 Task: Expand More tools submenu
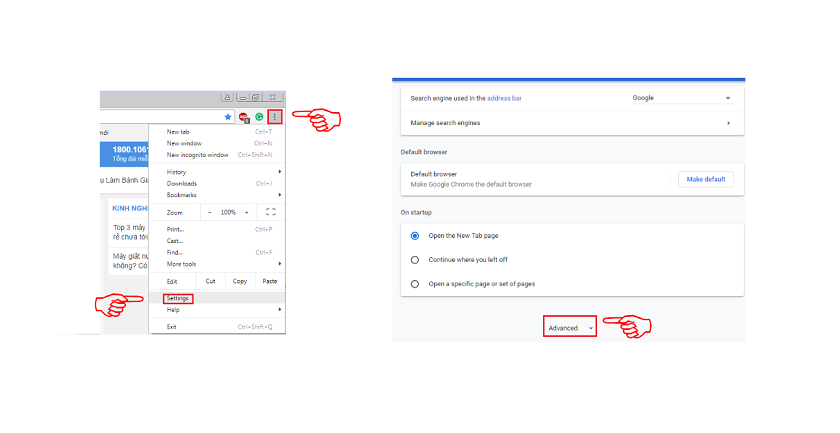click(x=217, y=264)
